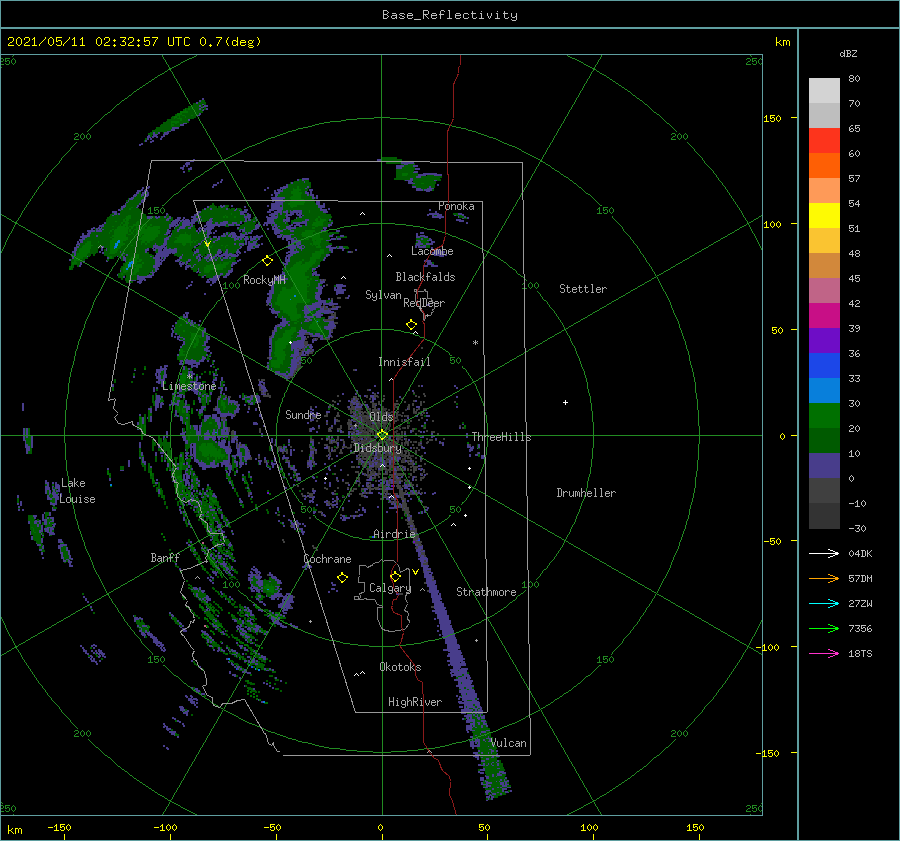Click the white 04DK arrow in legend

coord(824,553)
